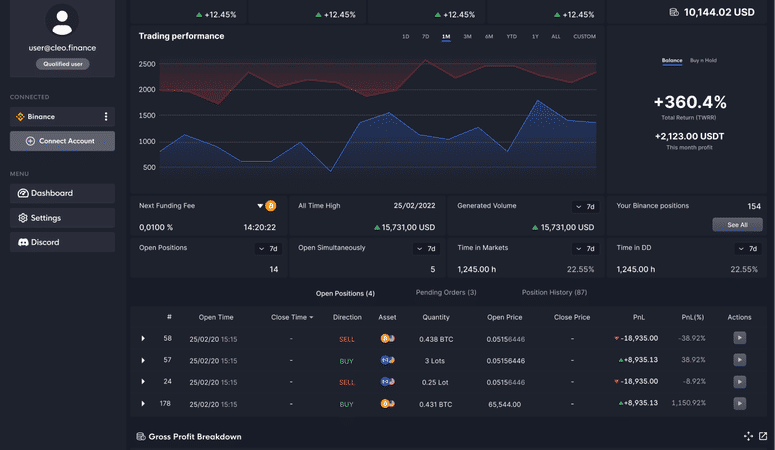Viewport: 775px width, 450px height.
Task: Click the Binance logo icon
Action: [20, 117]
